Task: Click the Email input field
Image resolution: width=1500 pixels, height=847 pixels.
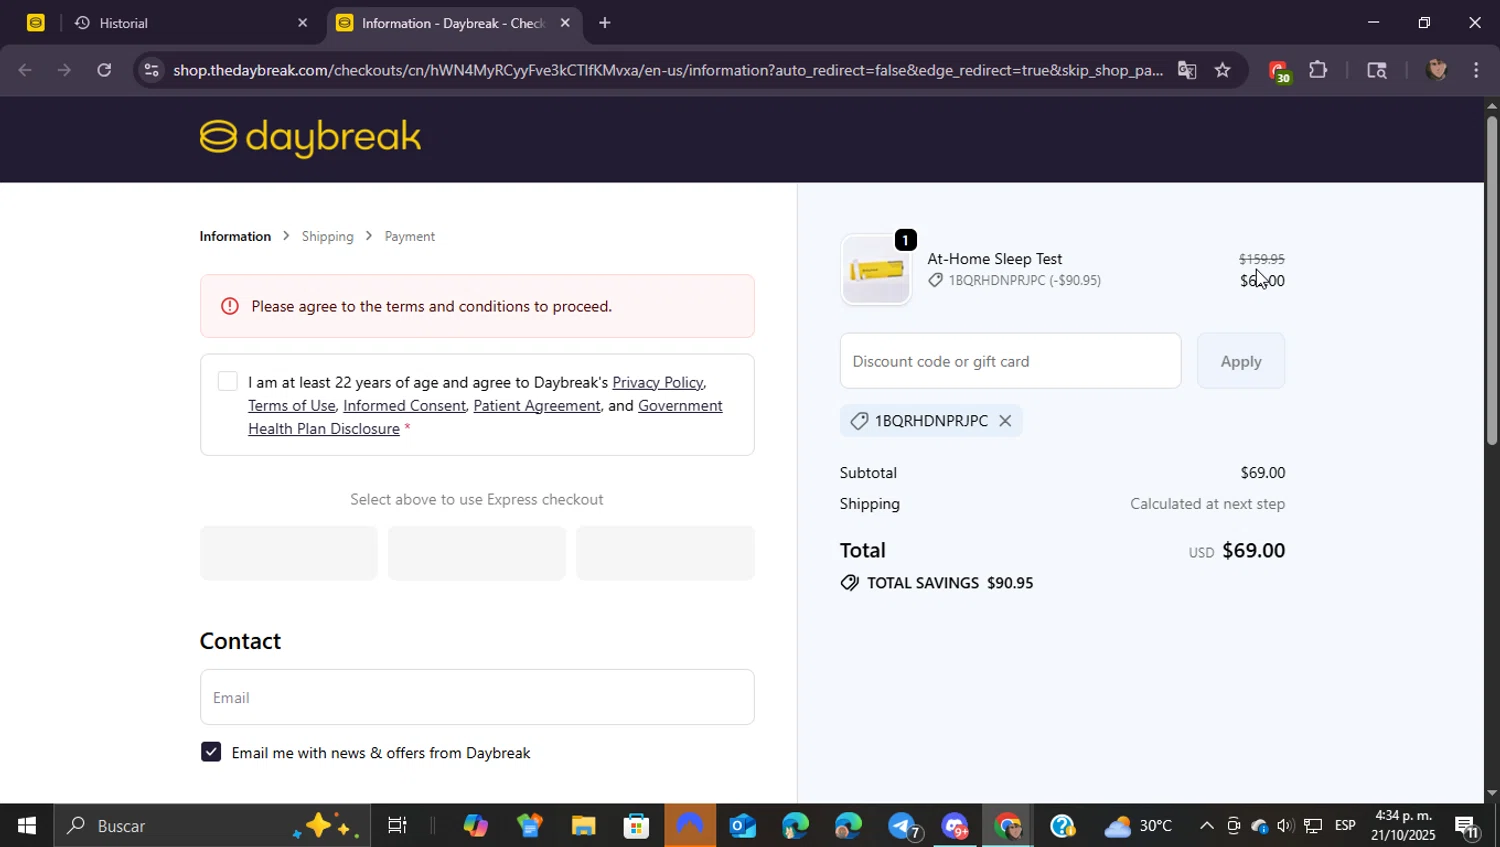Action: pyautogui.click(x=477, y=697)
